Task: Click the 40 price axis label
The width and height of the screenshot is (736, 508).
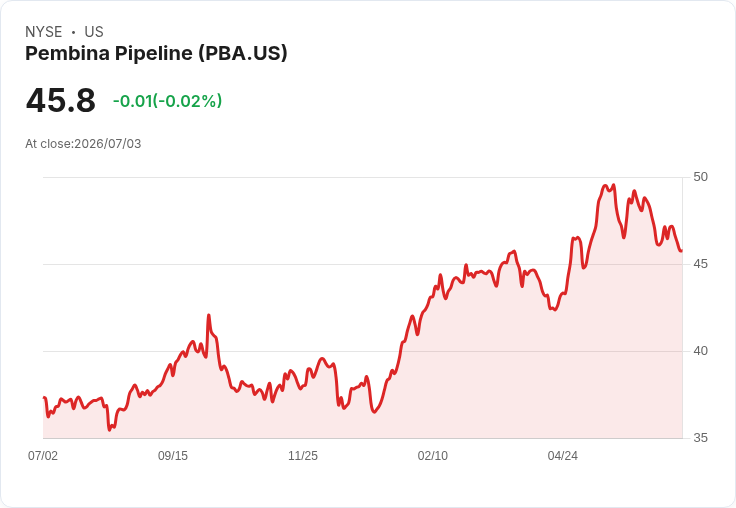Action: coord(700,351)
